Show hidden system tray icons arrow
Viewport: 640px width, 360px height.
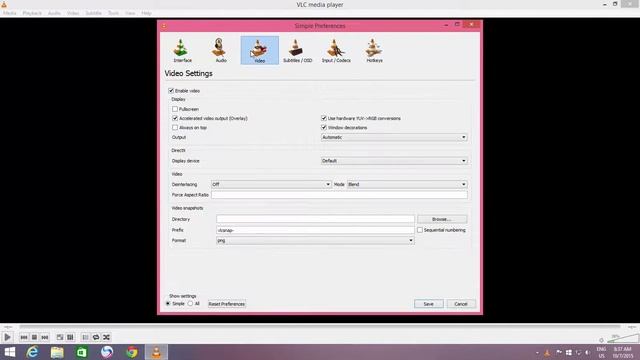point(537,353)
